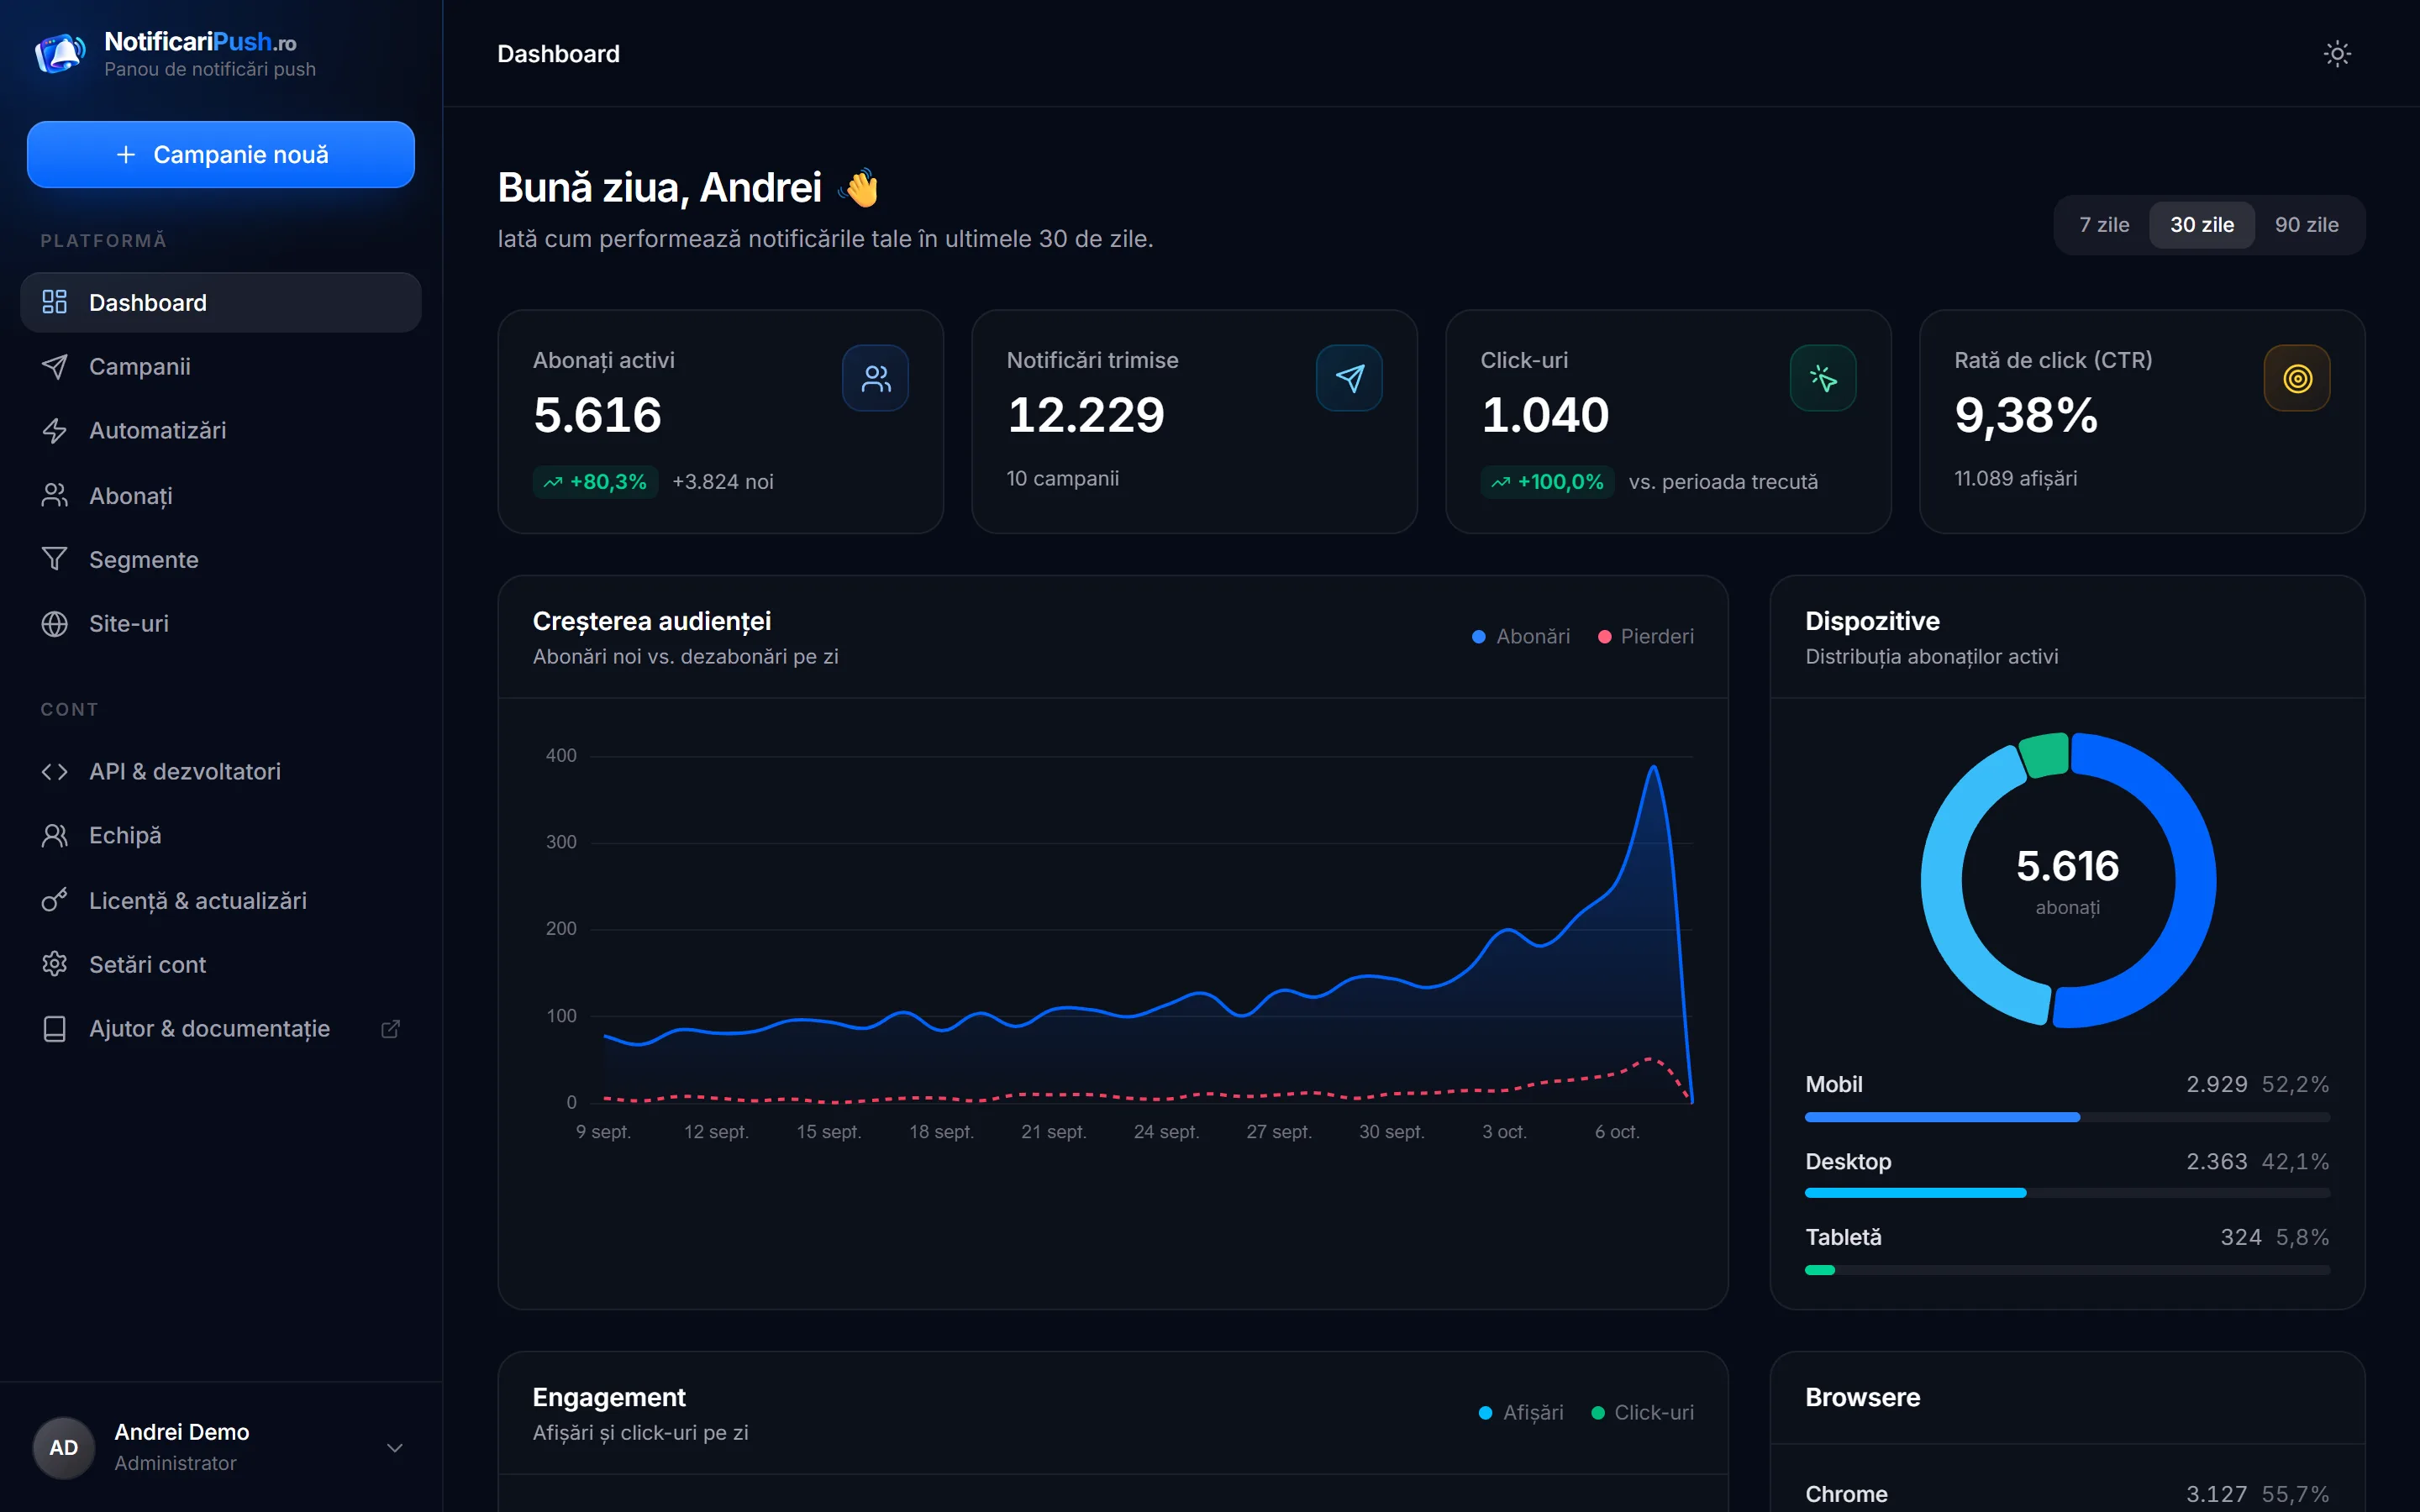This screenshot has width=2420, height=1512.
Task: Click the Automatizări lightning bolt icon
Action: click(55, 430)
